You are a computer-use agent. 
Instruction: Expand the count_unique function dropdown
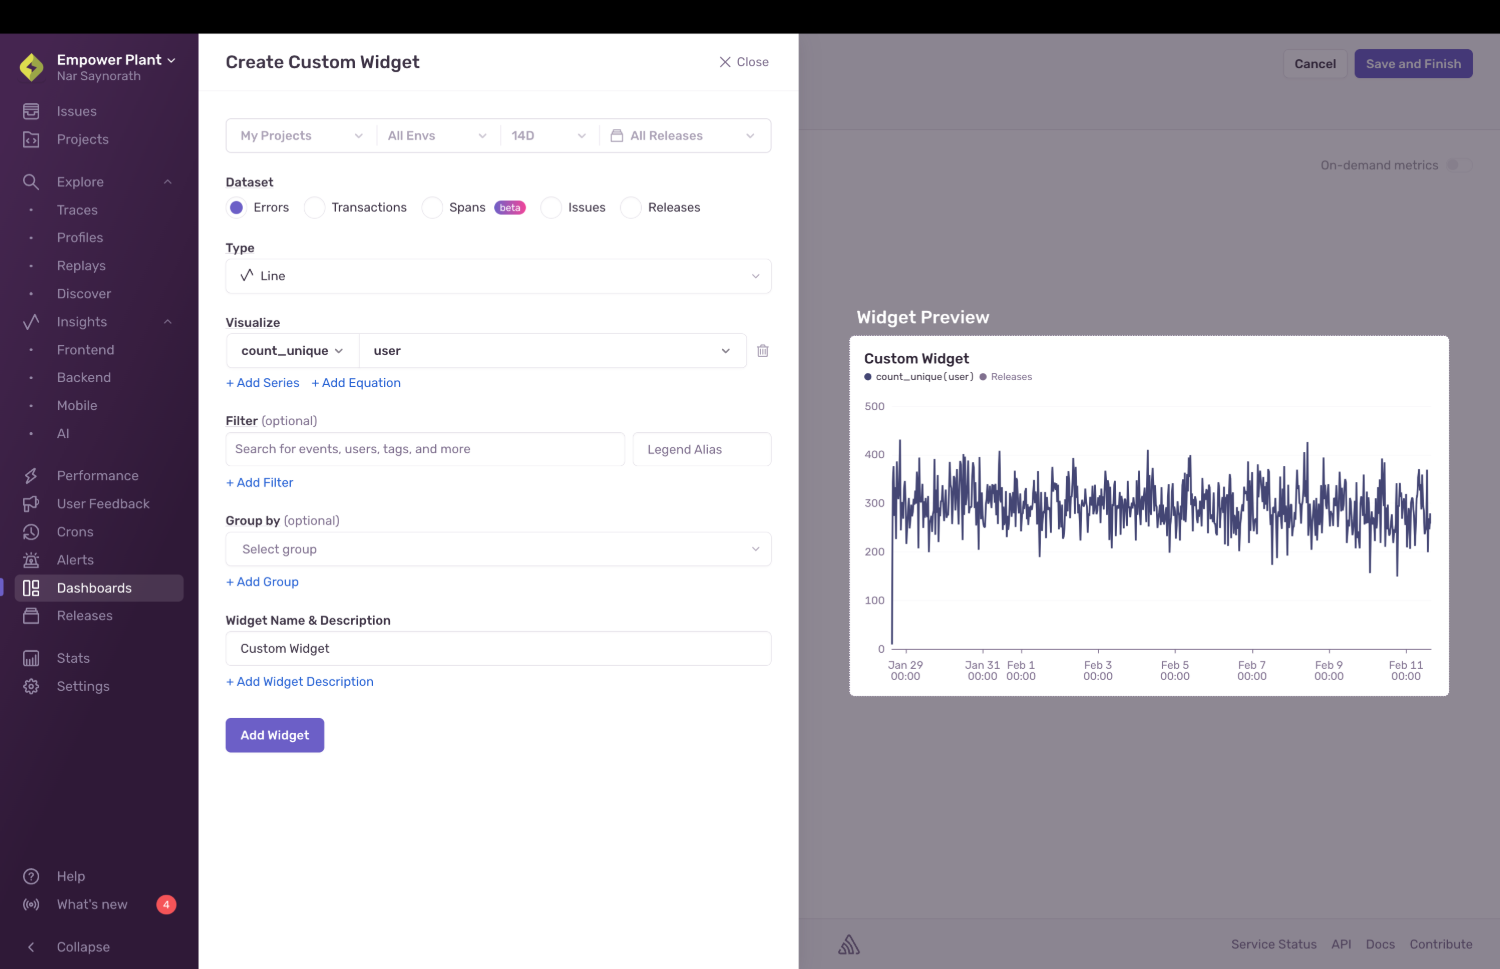(290, 350)
